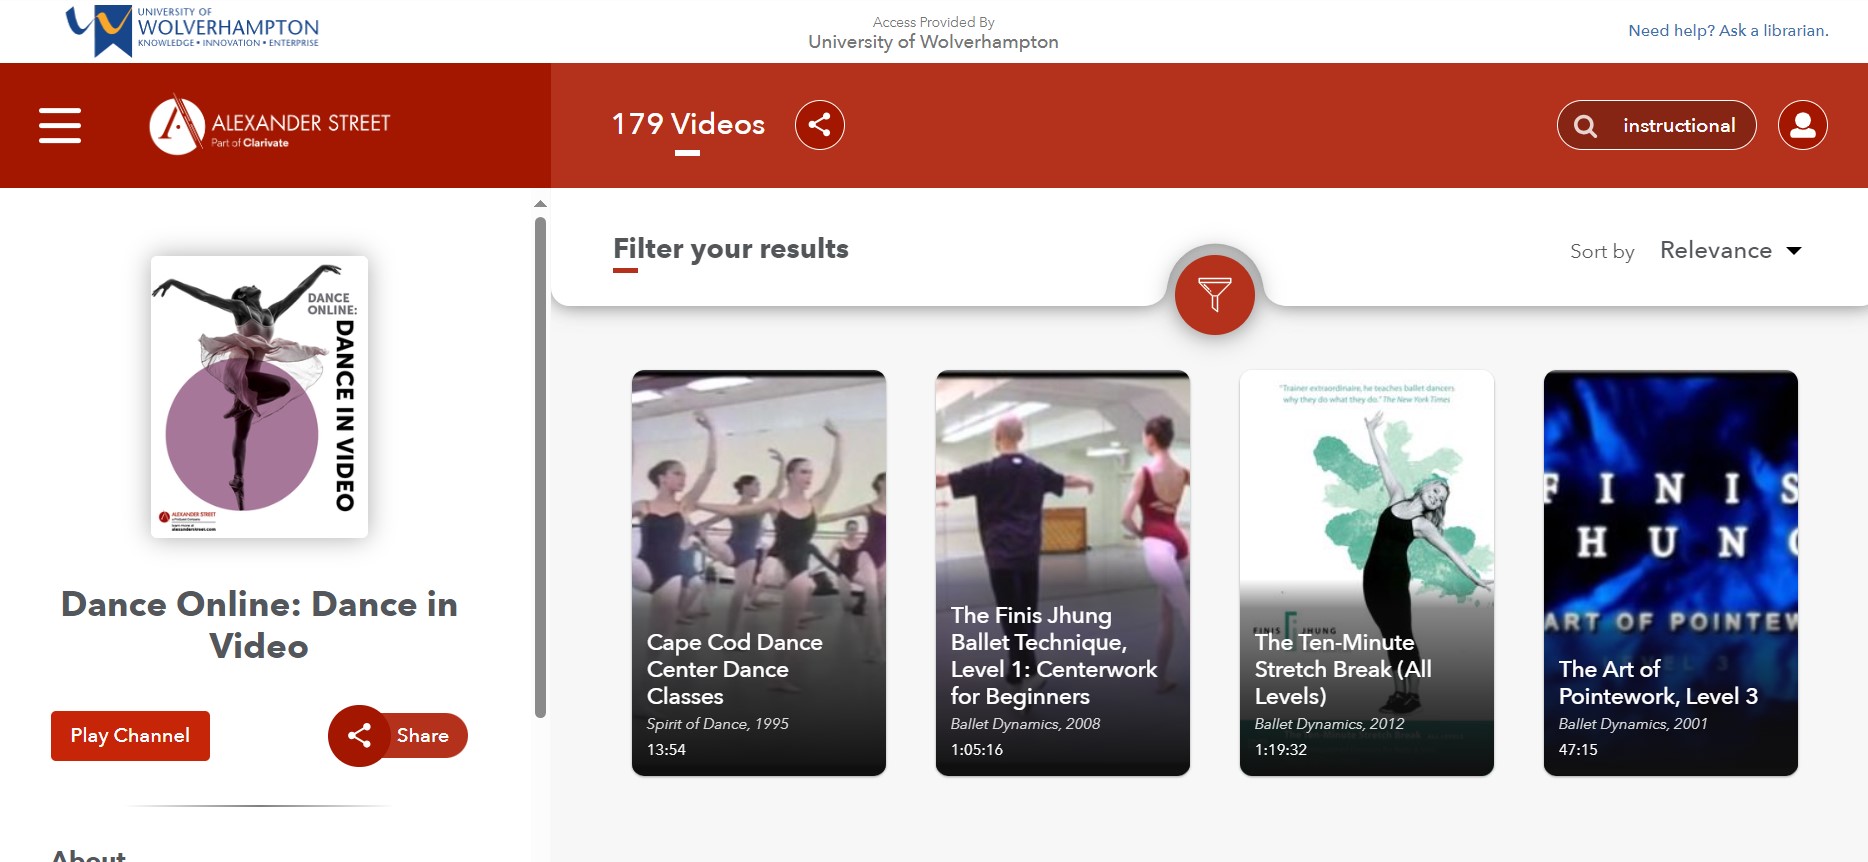1868x862 pixels.
Task: Click 'Ballet Dynamics, 2012' text
Action: point(1329,723)
